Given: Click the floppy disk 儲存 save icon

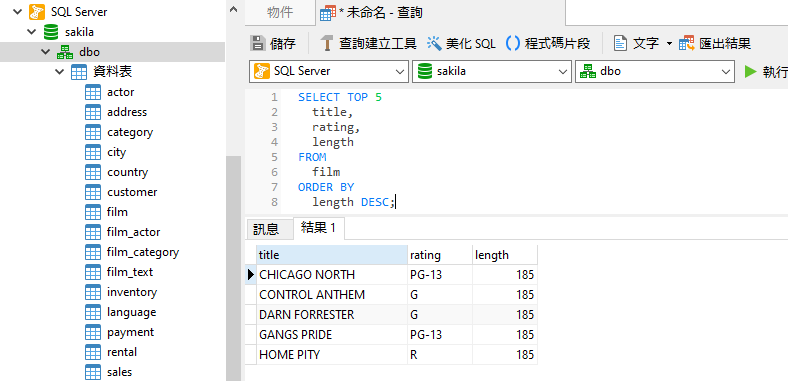Looking at the screenshot, I should [x=257, y=43].
